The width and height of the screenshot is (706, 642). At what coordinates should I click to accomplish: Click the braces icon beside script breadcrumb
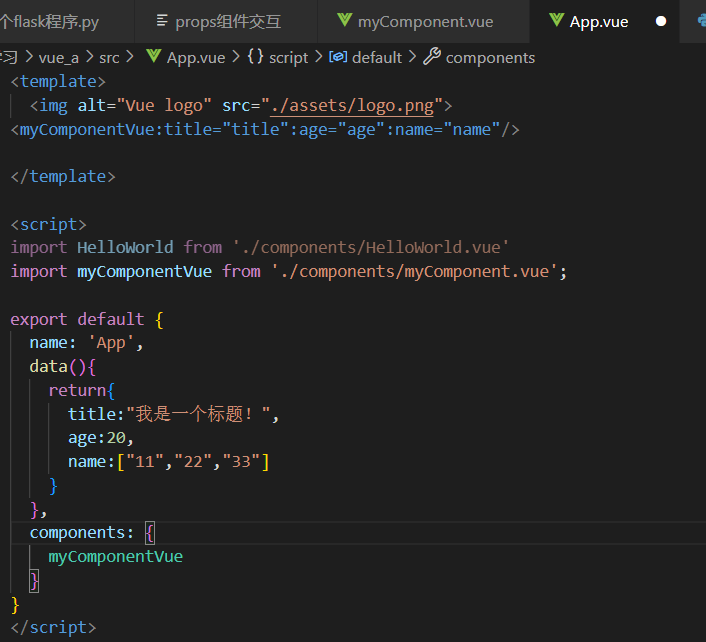(255, 57)
